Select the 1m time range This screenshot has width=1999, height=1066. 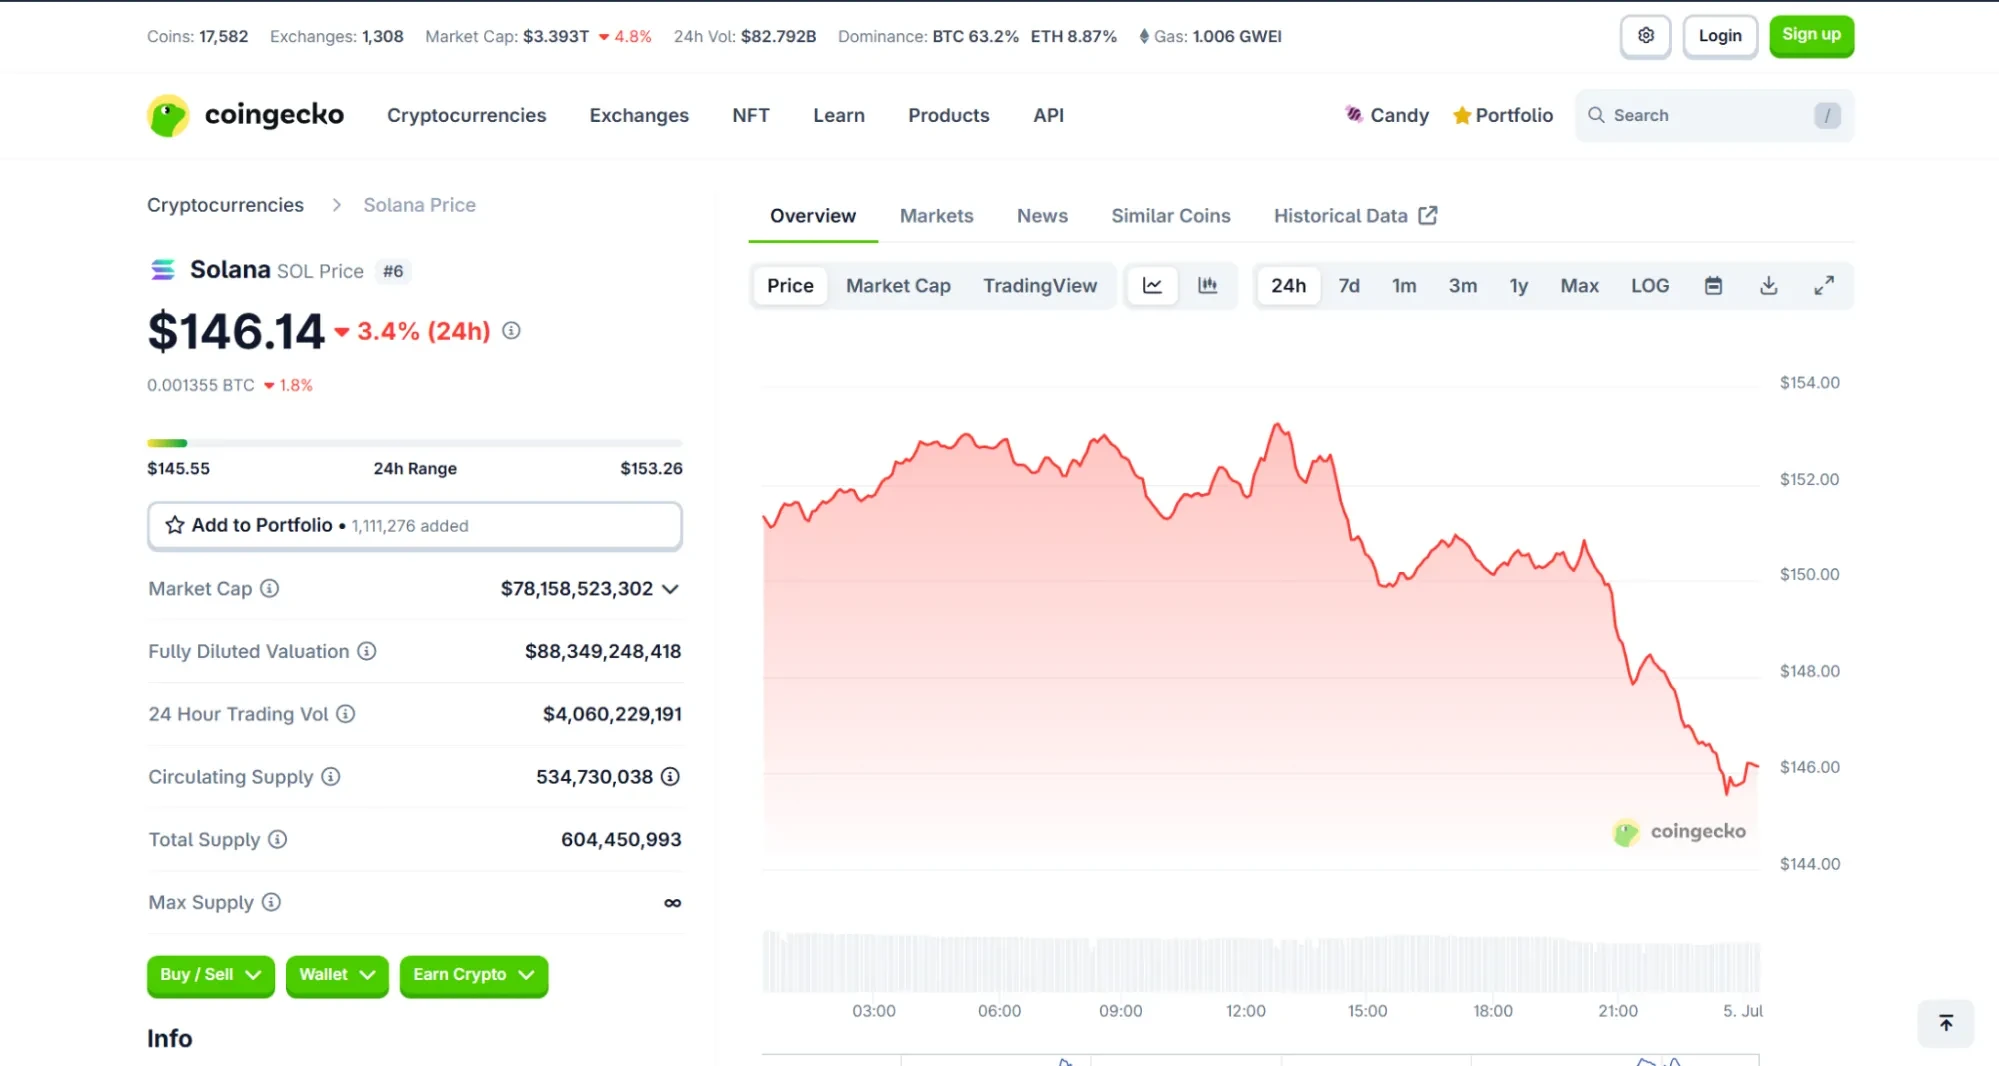1404,286
